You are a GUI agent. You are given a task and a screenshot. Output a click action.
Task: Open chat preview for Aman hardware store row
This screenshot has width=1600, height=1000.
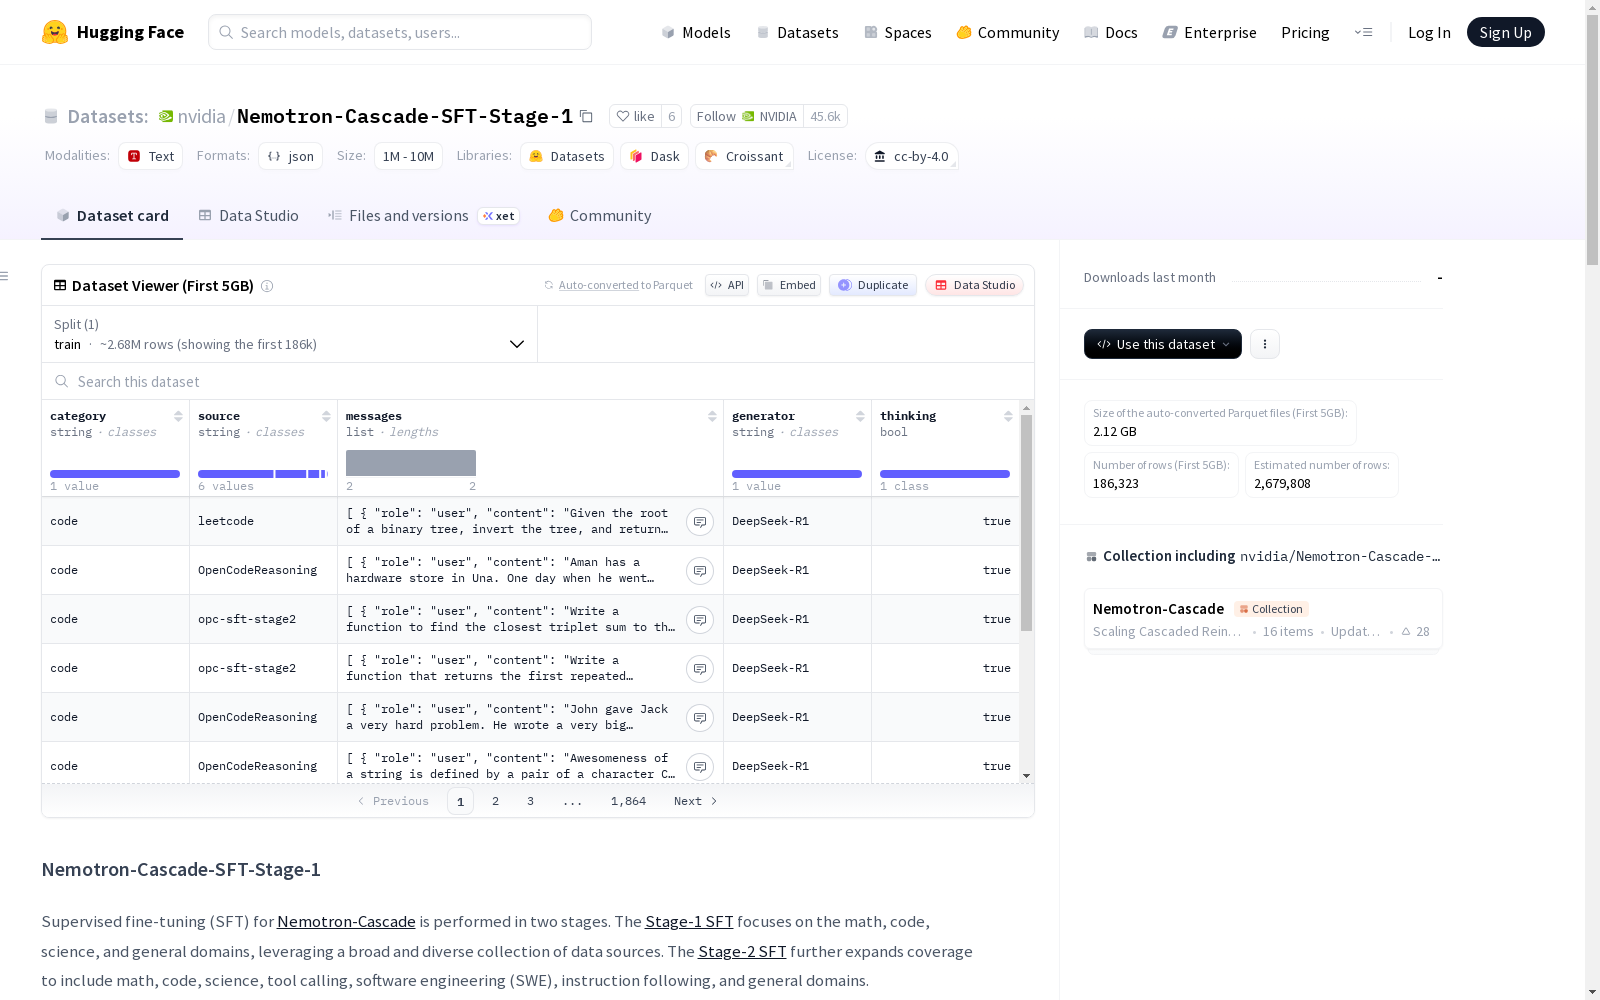tap(700, 570)
